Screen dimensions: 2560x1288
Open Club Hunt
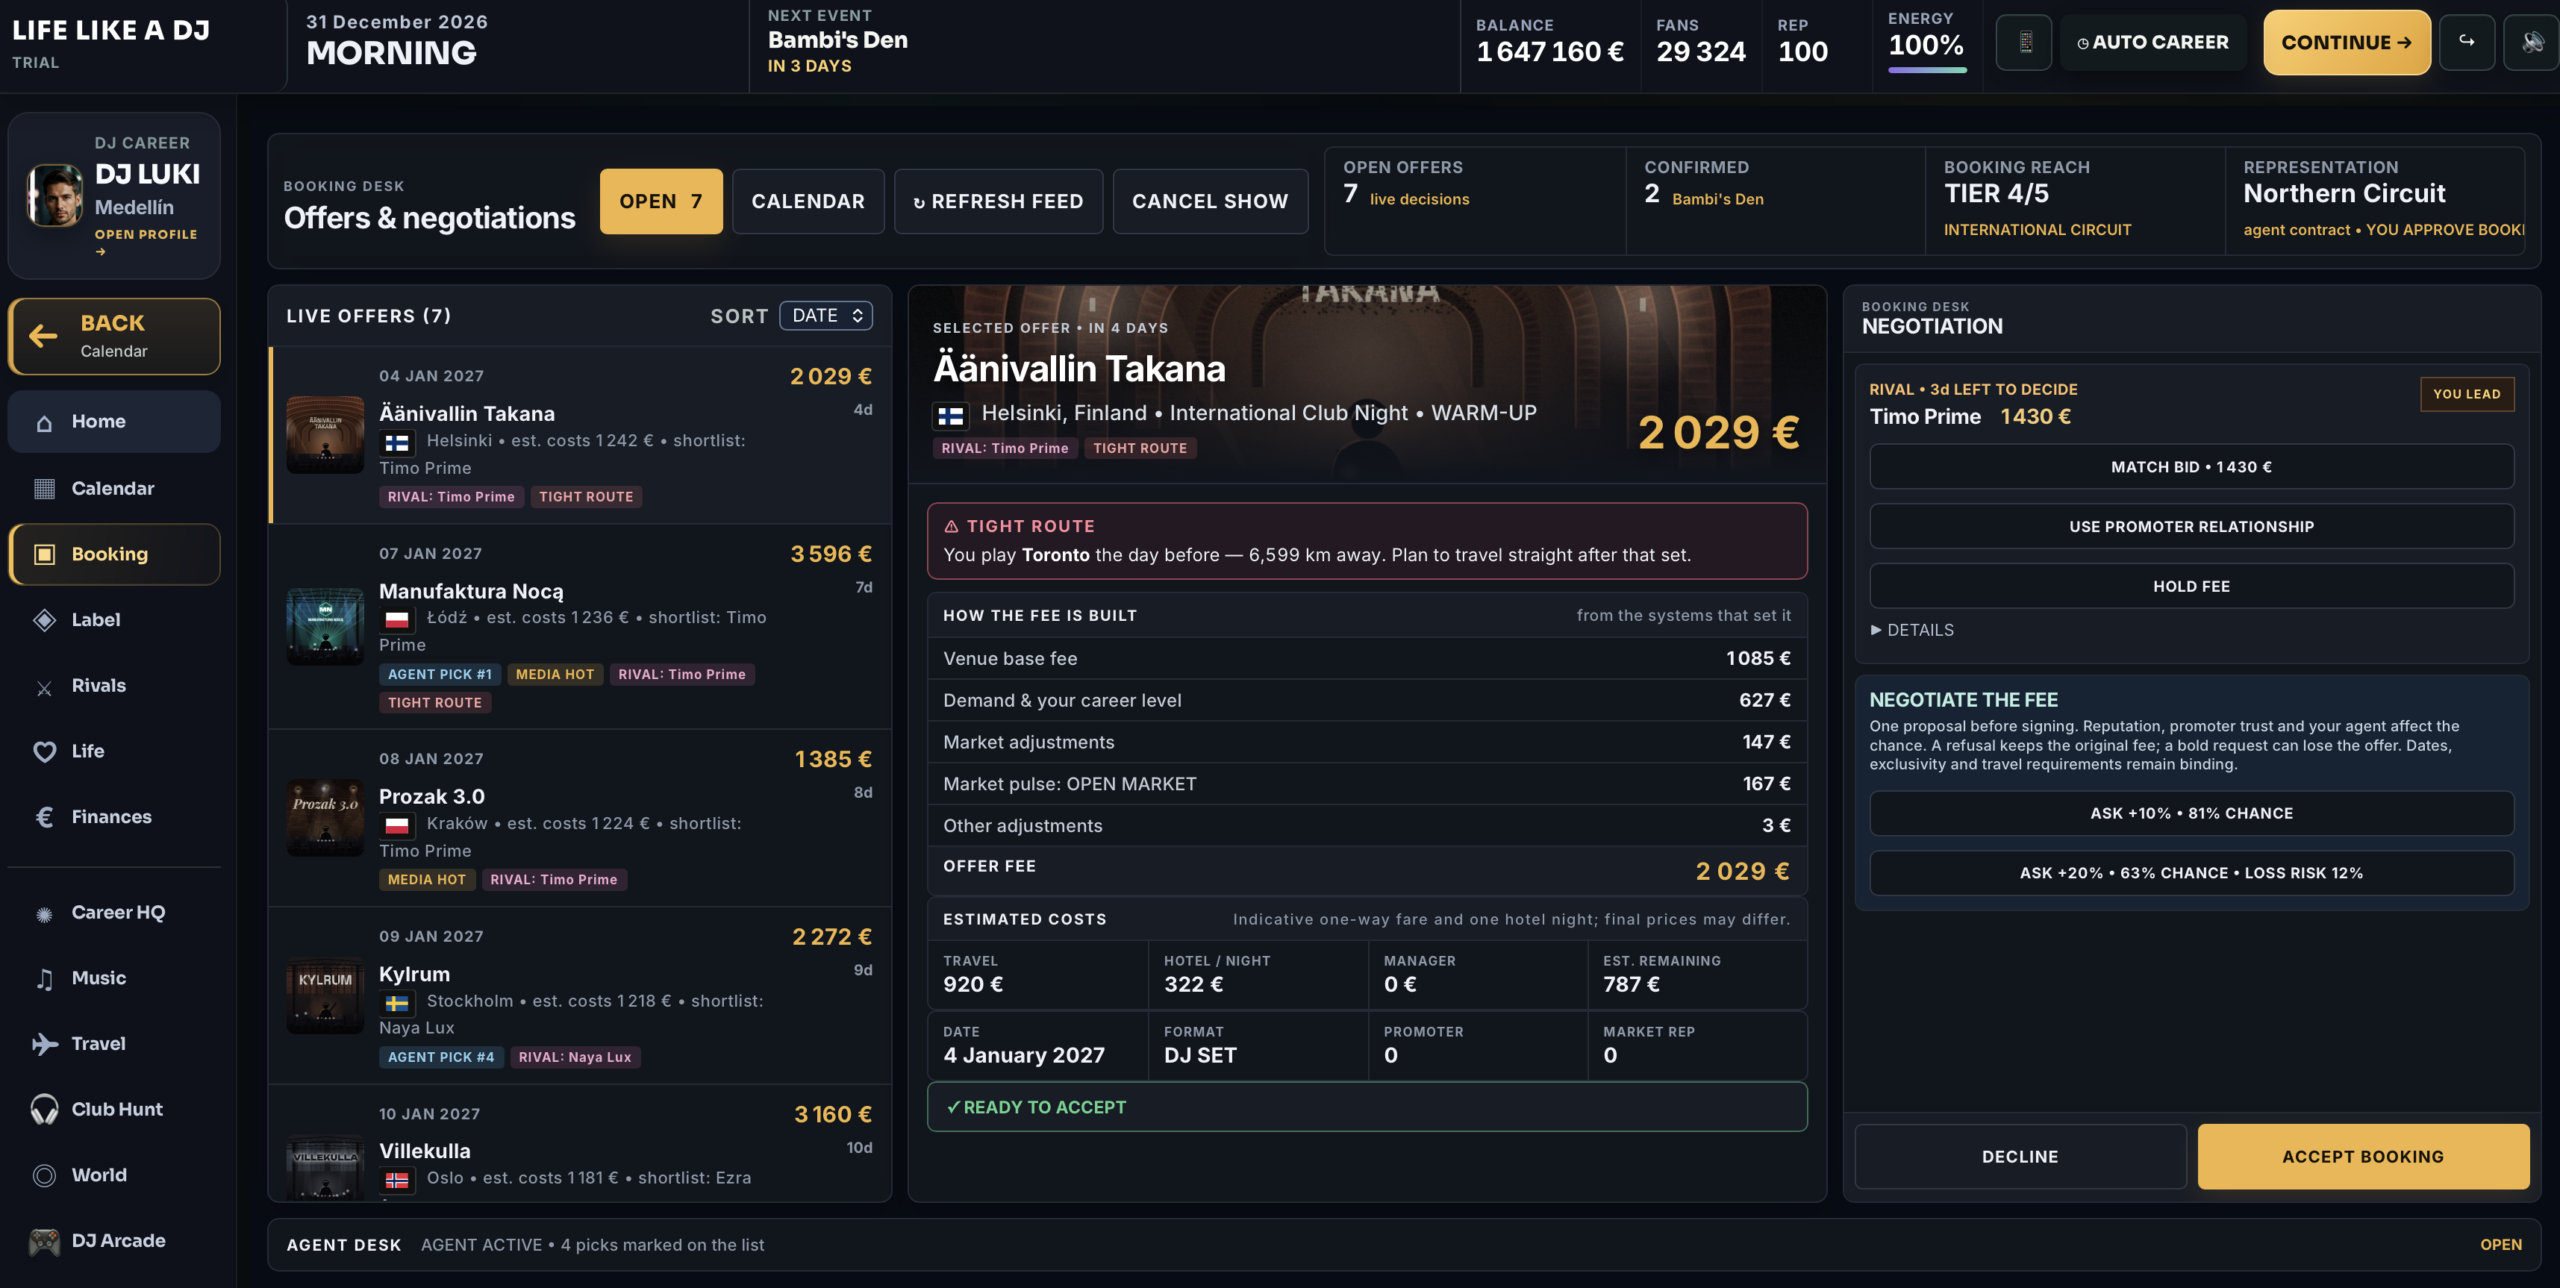114,1109
